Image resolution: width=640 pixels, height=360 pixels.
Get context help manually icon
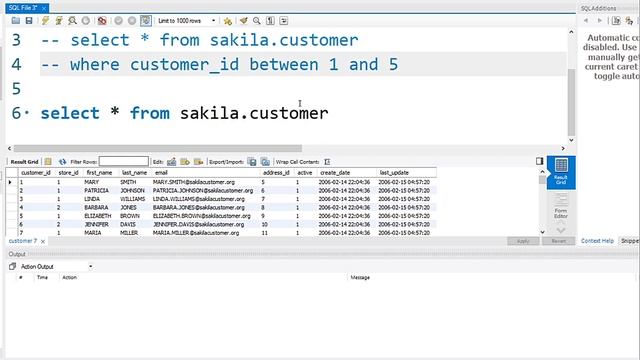[x=629, y=20]
